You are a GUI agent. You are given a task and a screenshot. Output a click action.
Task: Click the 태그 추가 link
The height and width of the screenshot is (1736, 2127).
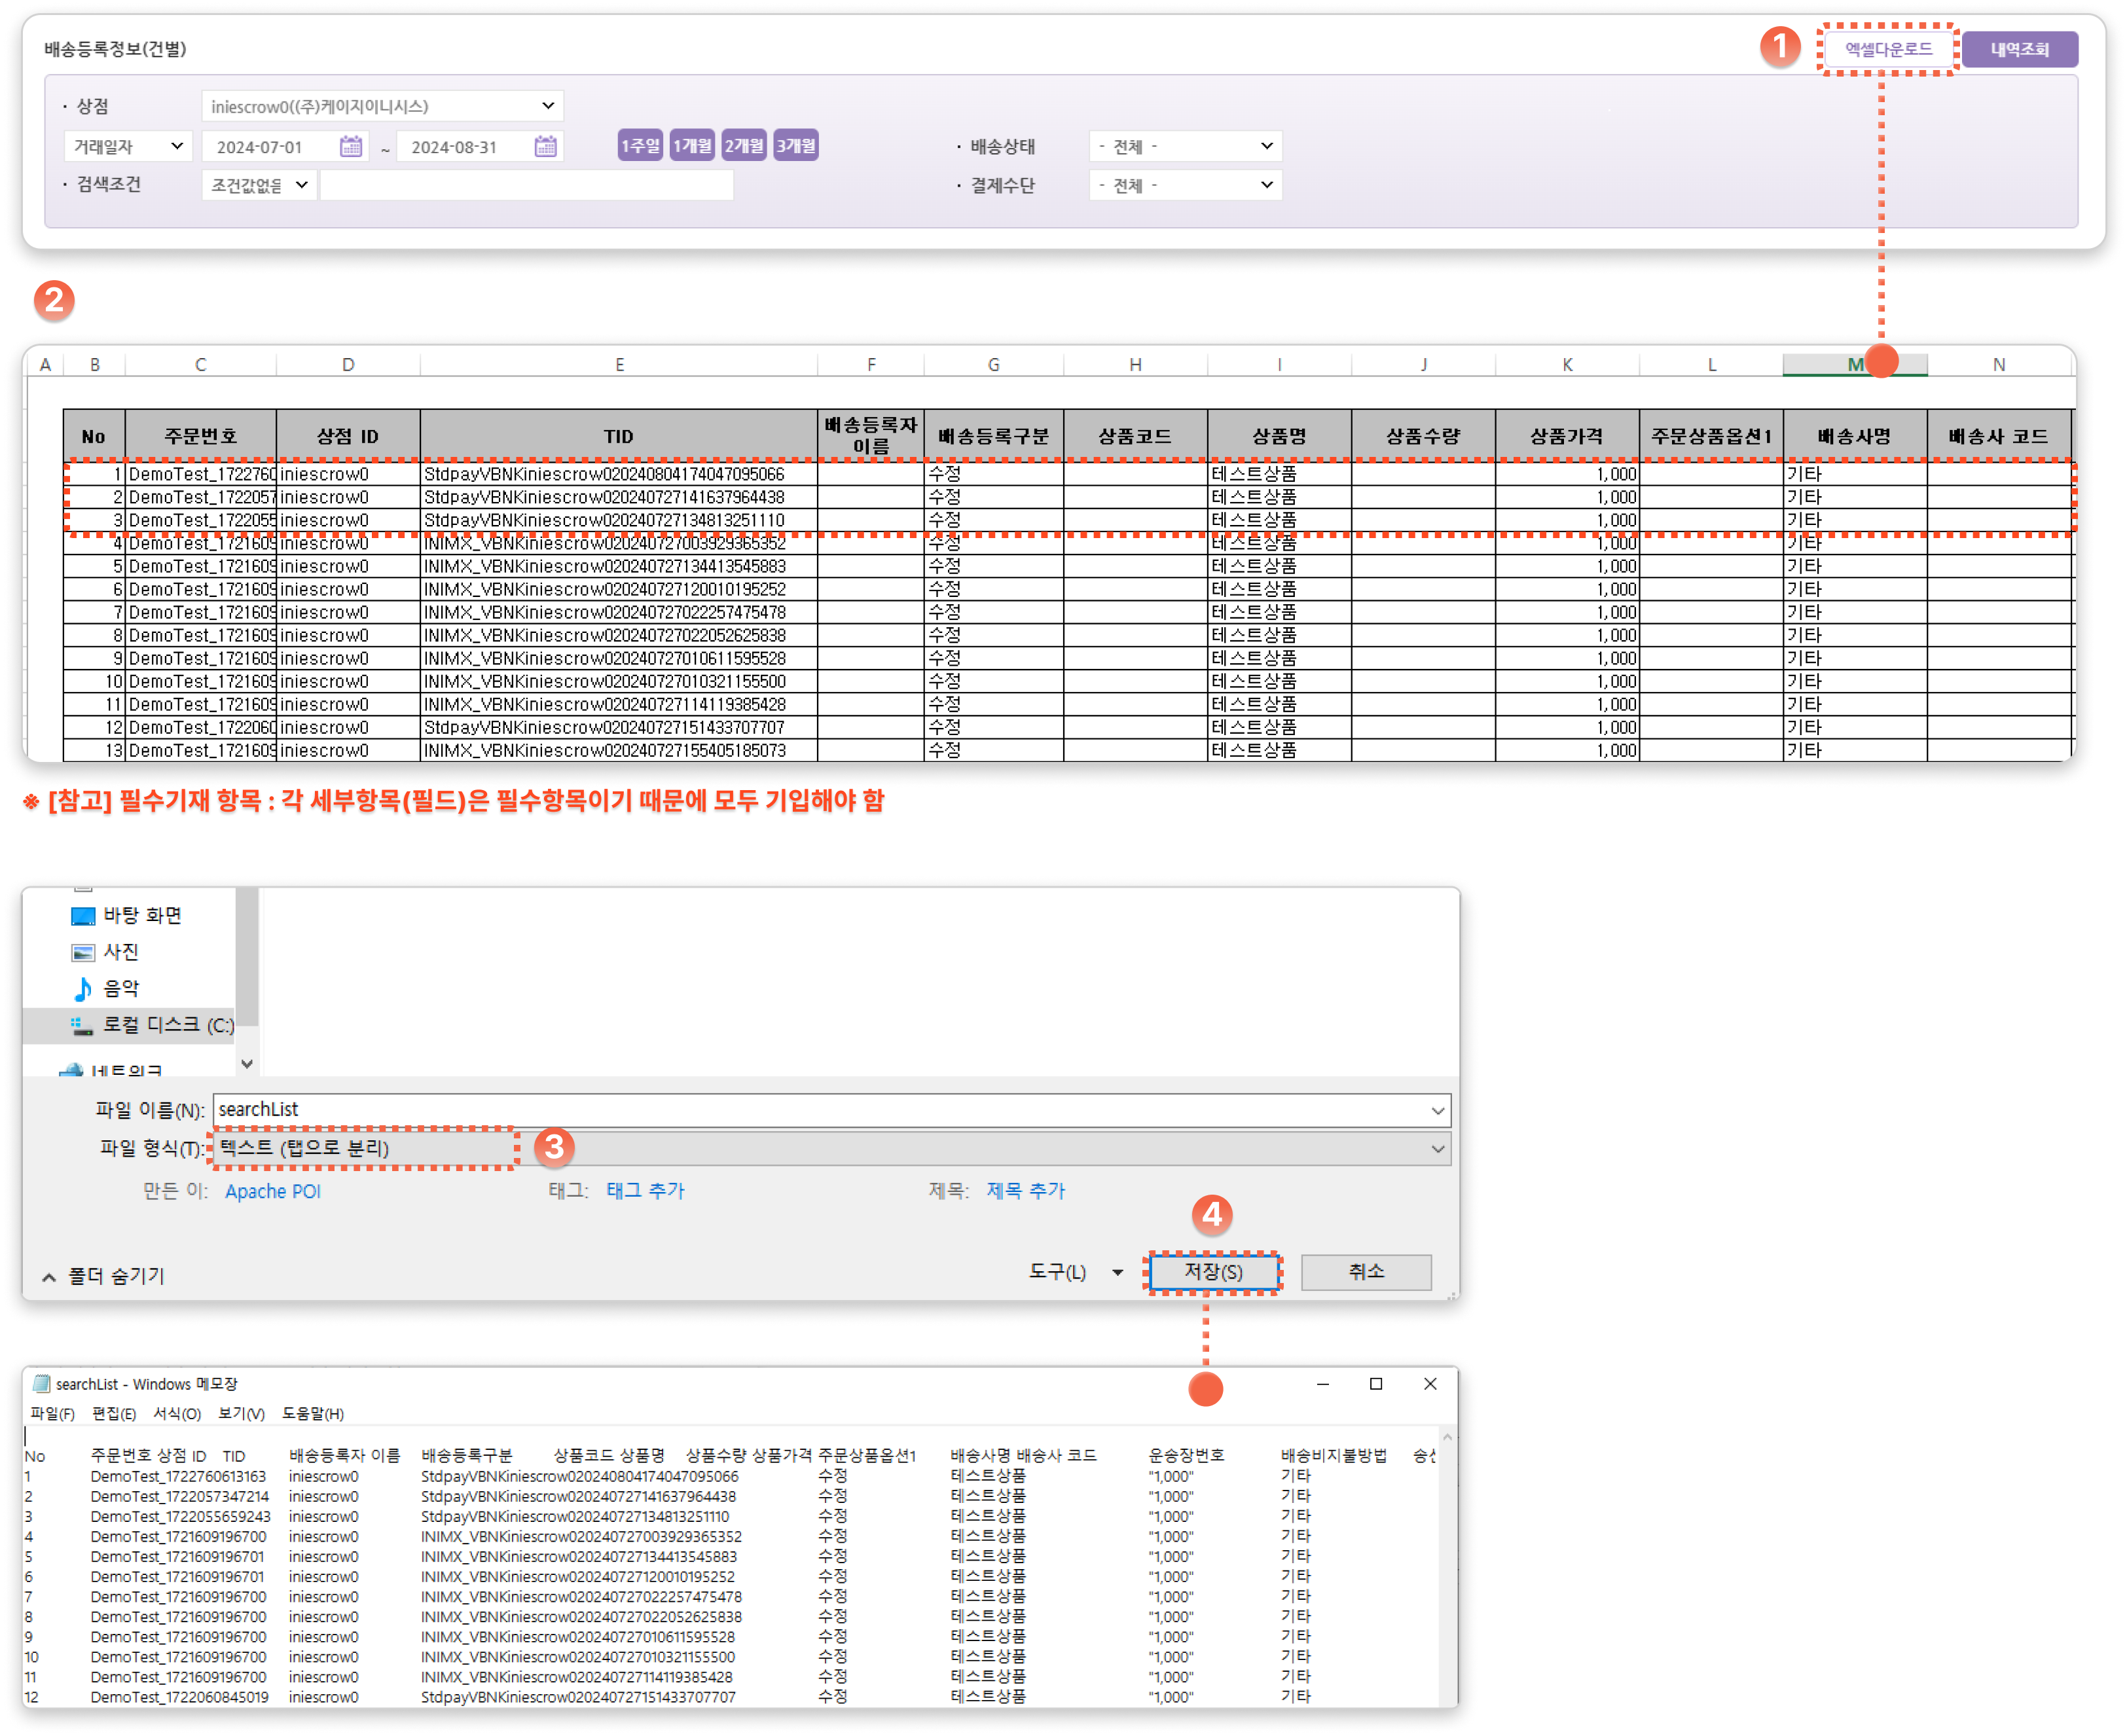coord(645,1191)
